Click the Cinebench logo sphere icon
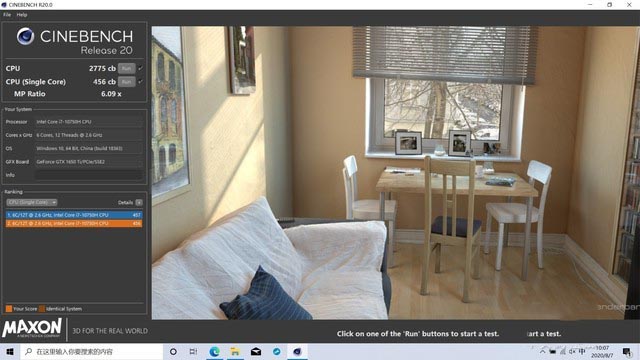Screen dimensions: 640x360 click(25, 36)
